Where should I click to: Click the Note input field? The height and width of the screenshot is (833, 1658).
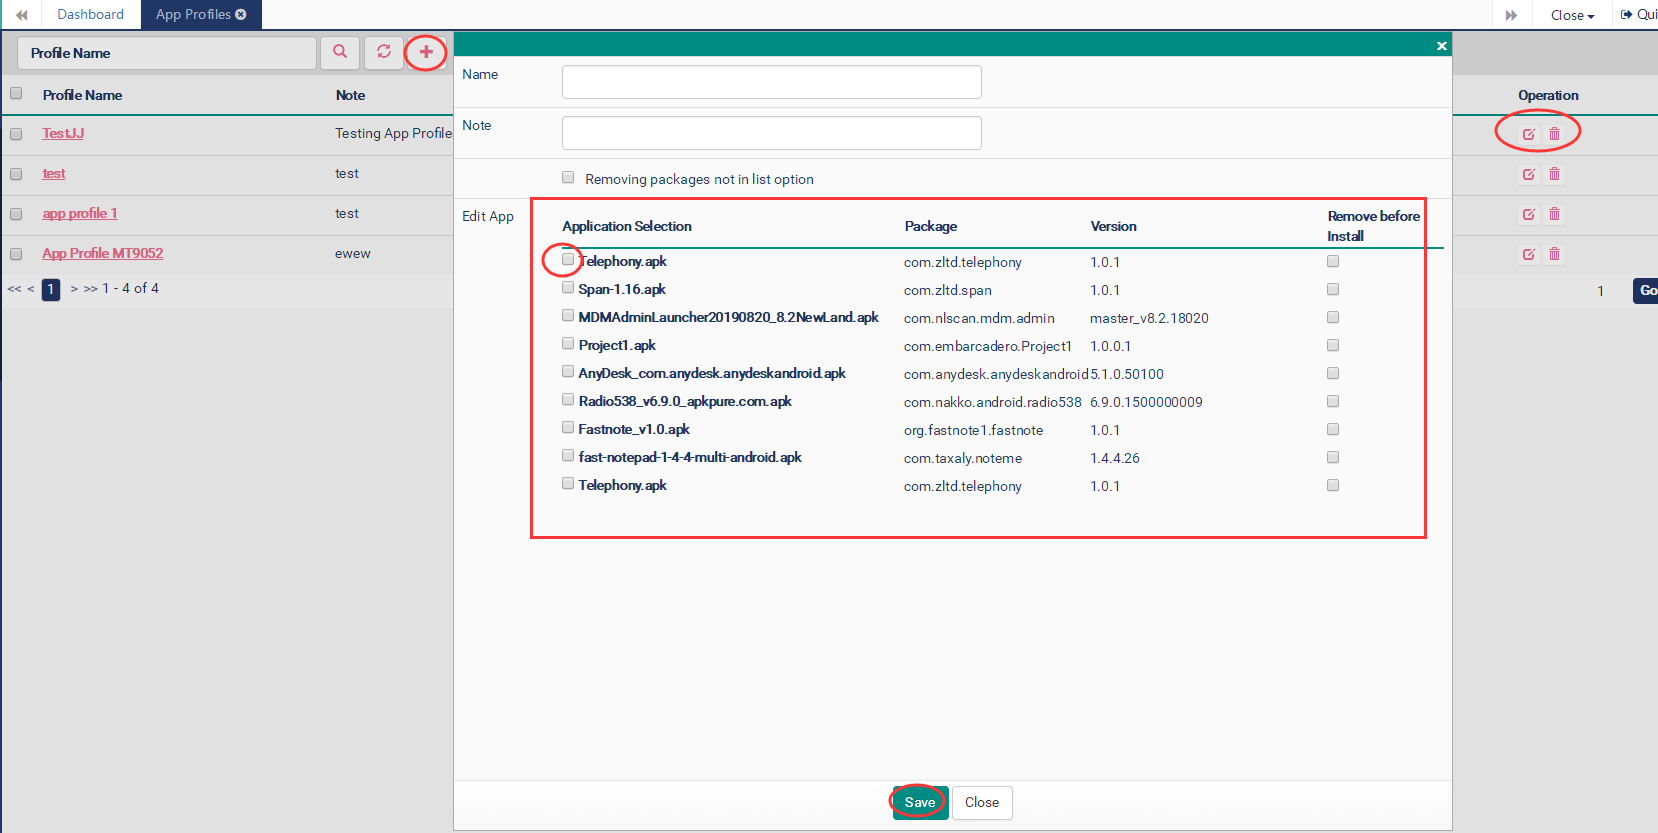(x=771, y=133)
